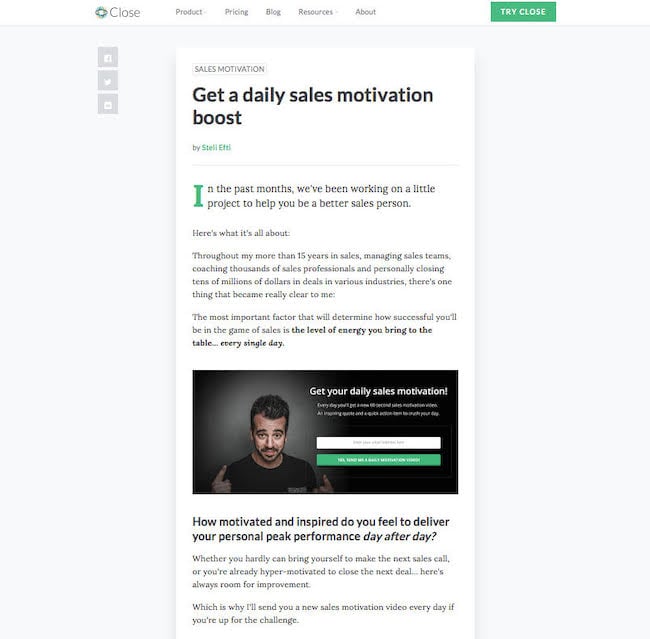This screenshot has height=639, width=650.
Task: Share the article via LinkedIn icon
Action: [x=108, y=104]
